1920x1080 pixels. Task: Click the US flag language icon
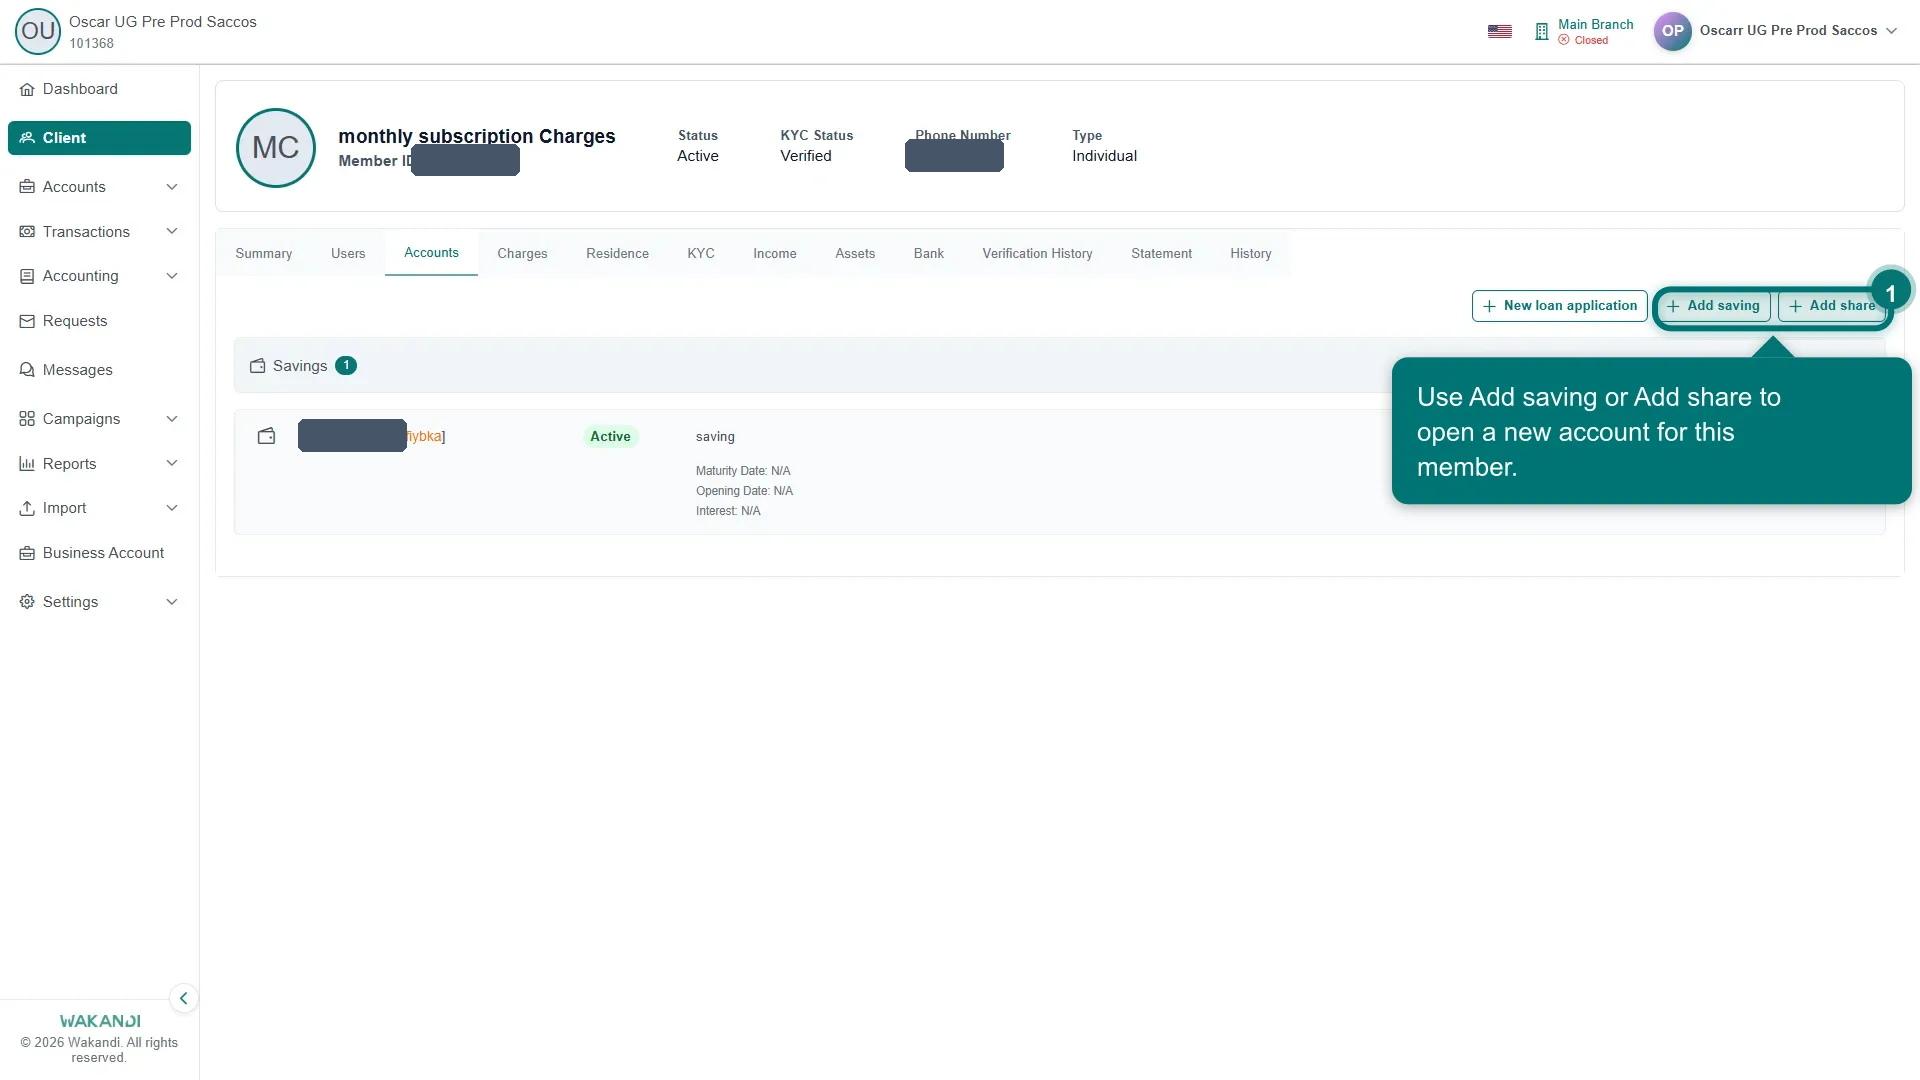pos(1499,31)
